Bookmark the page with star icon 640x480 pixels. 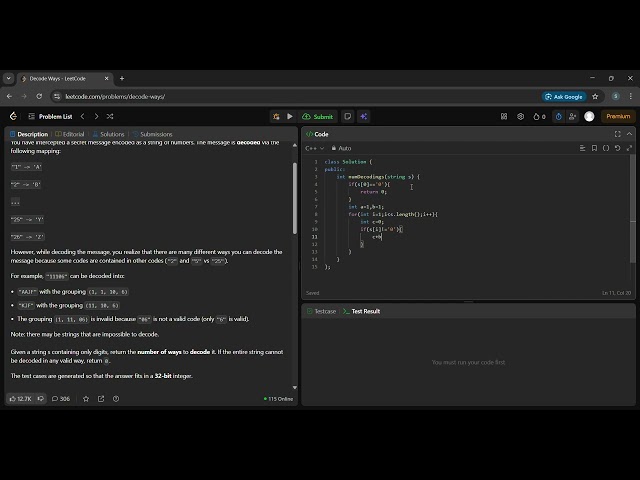pyautogui.click(x=595, y=97)
